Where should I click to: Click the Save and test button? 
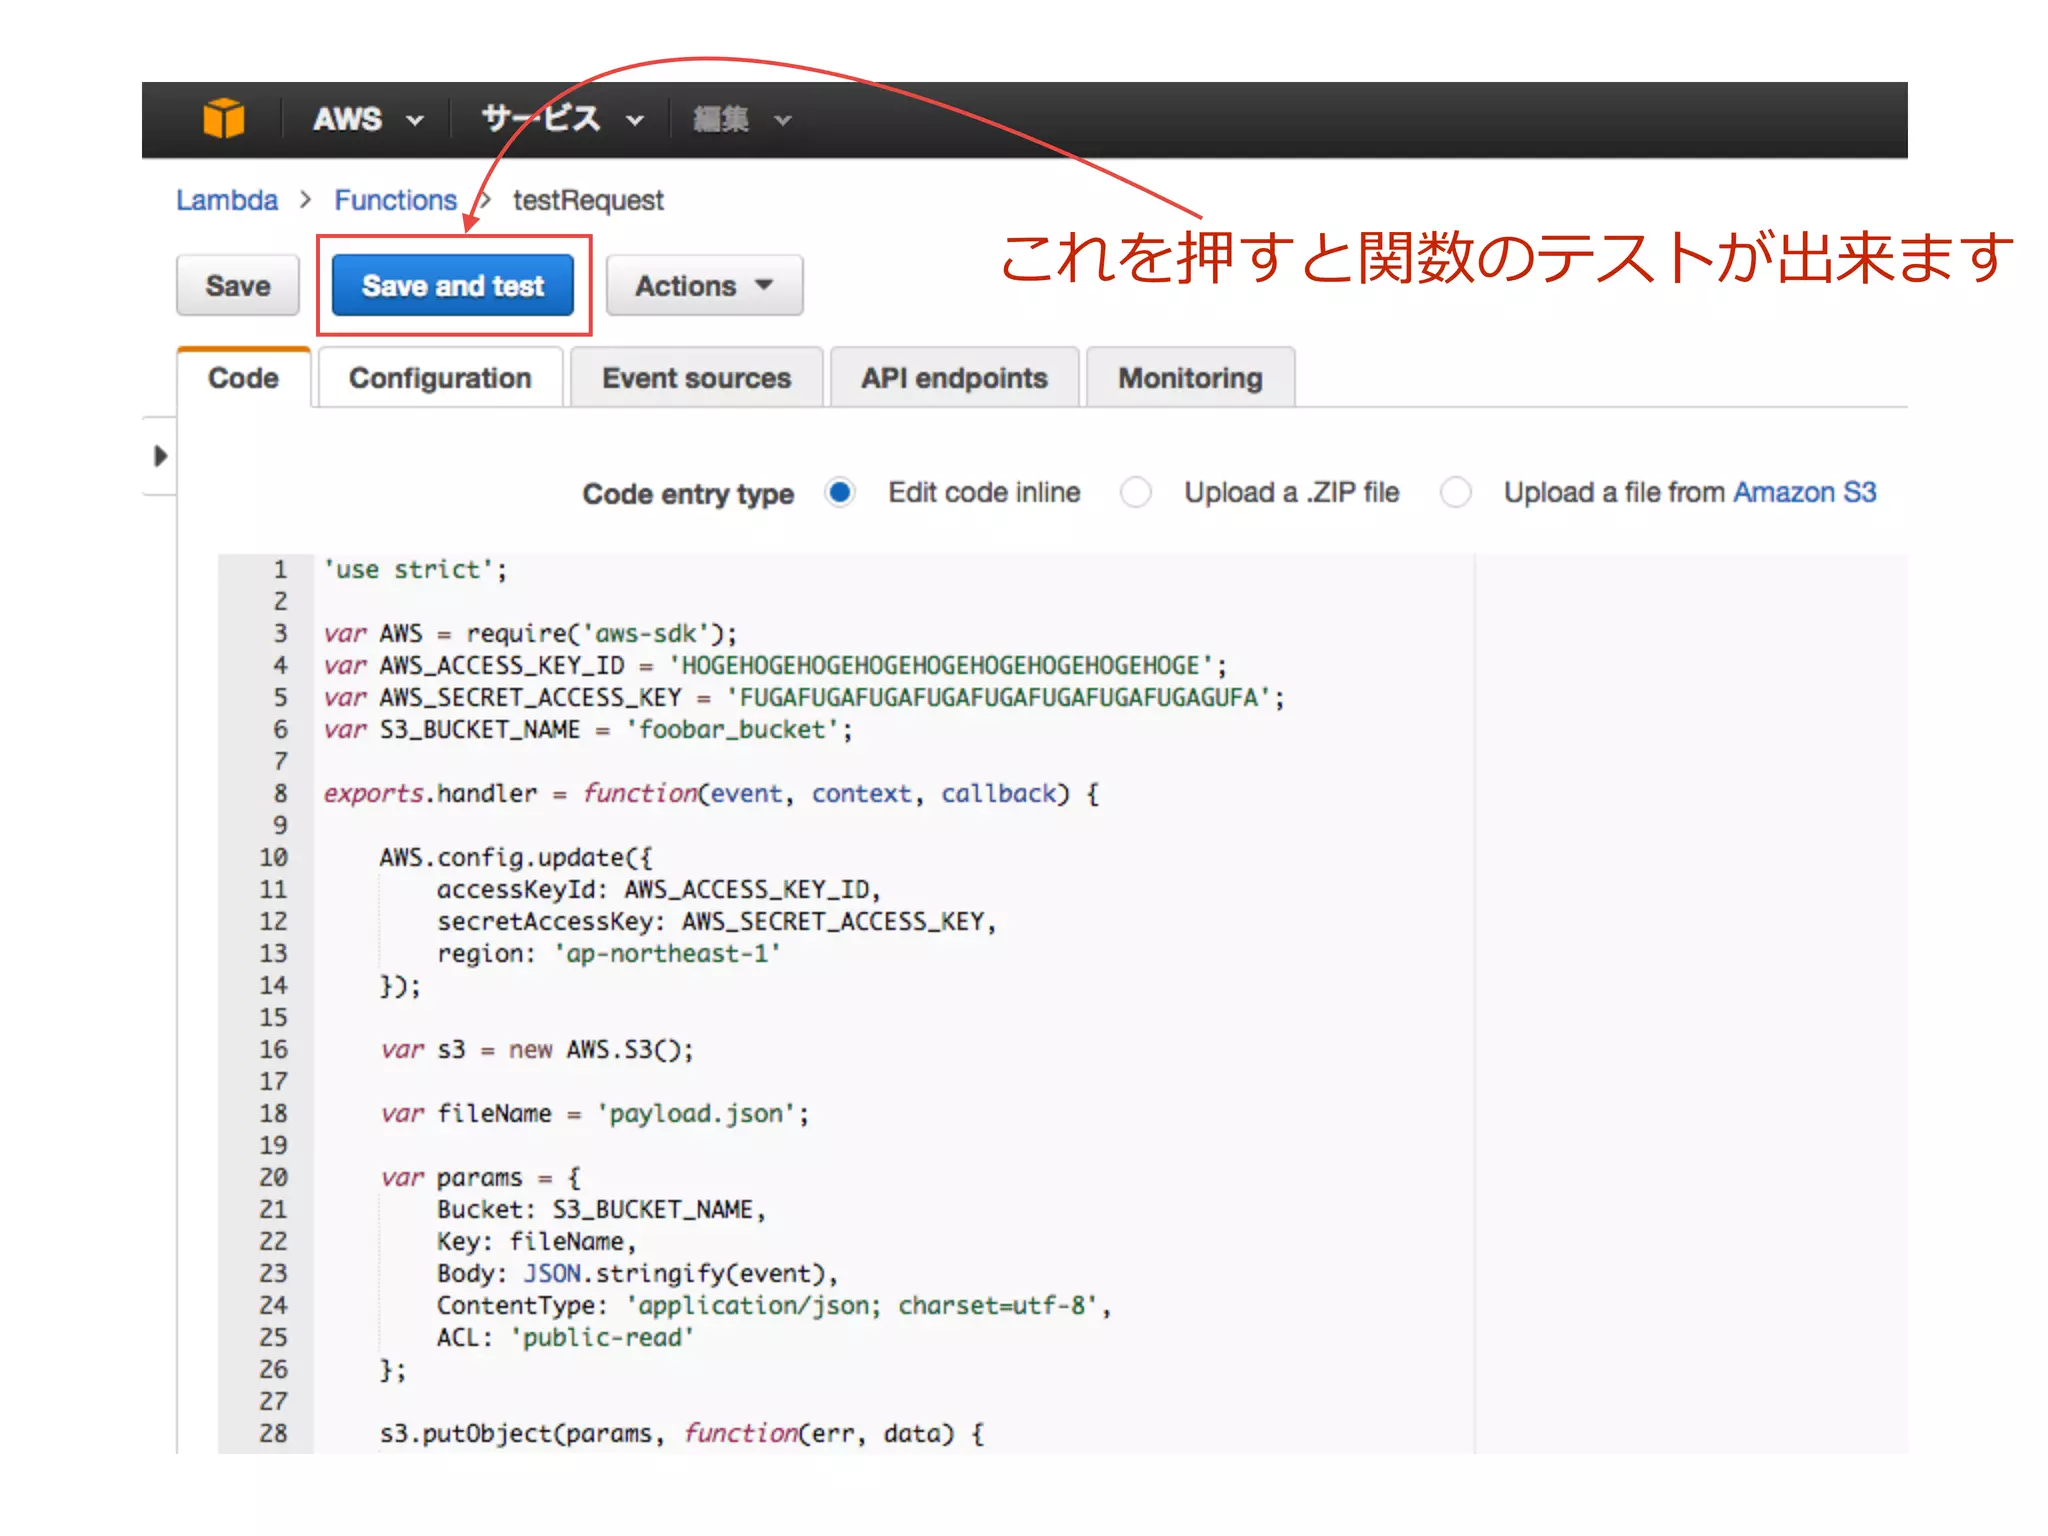tap(453, 286)
